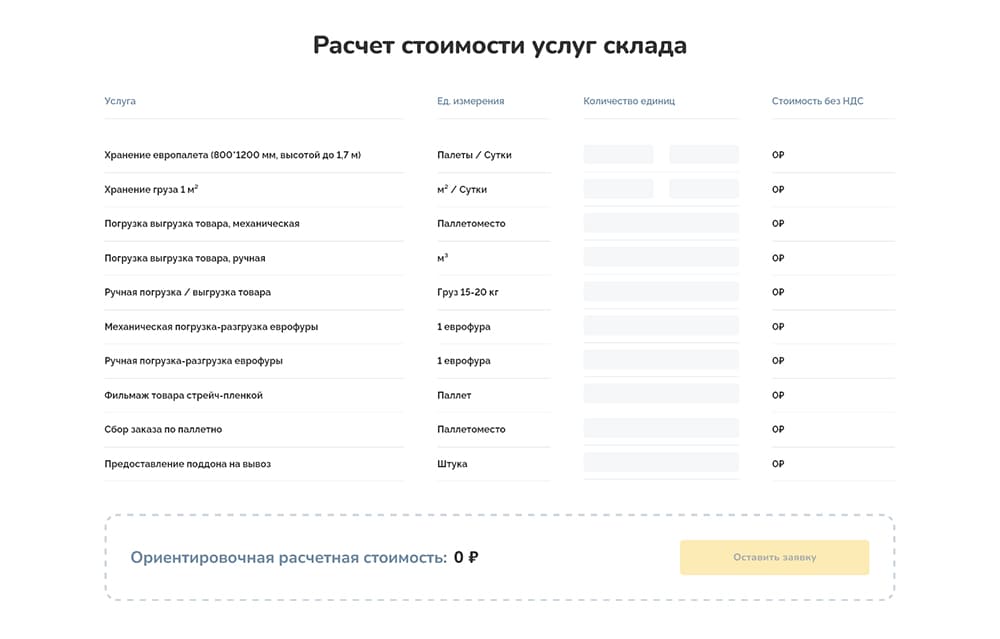Focus right quantity field for Хранение европалета
1000x639 pixels.
tap(703, 154)
